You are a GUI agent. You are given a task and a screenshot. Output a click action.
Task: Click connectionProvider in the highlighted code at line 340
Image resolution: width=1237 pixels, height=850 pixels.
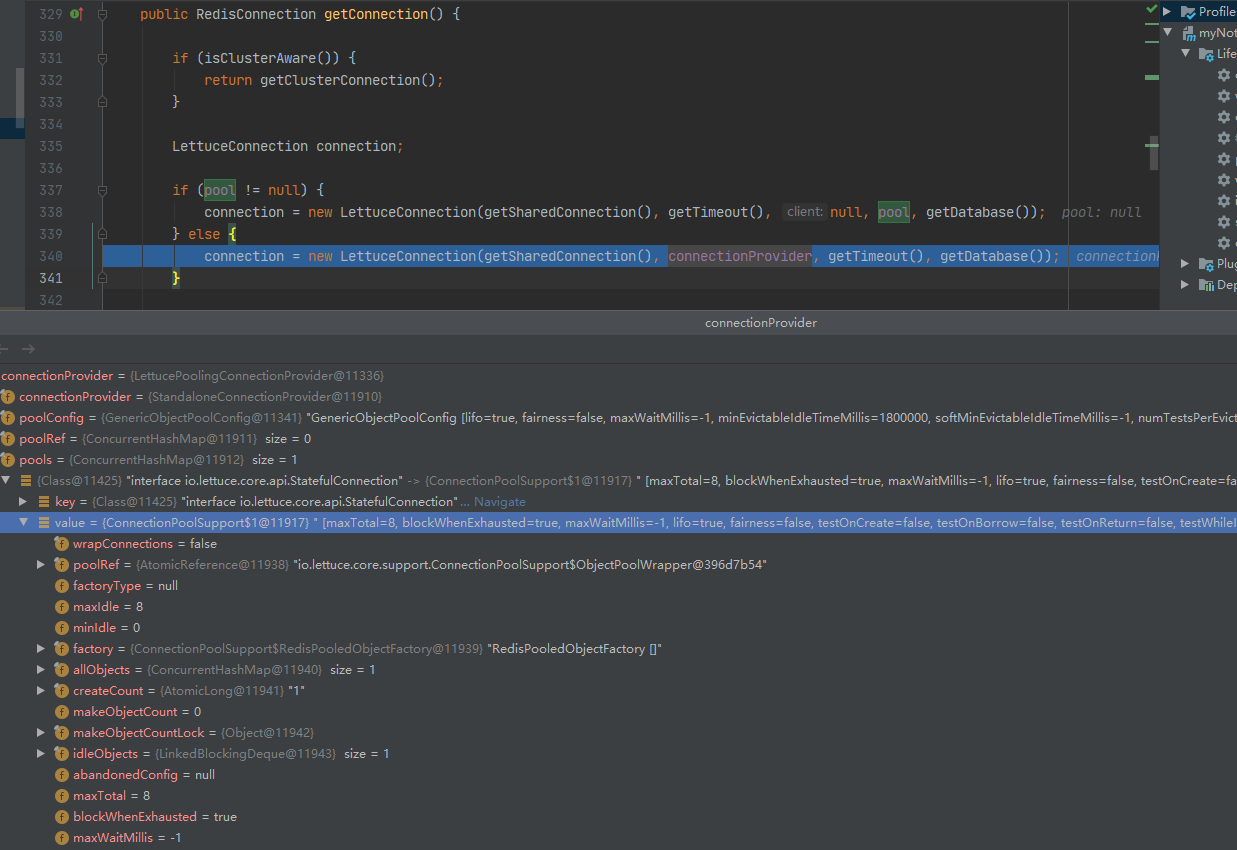click(x=740, y=256)
